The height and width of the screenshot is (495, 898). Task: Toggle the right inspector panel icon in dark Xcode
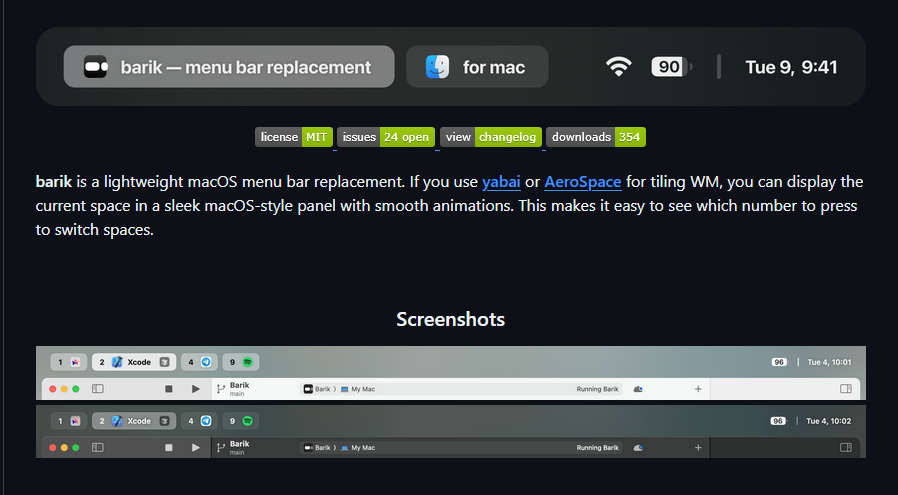pyautogui.click(x=846, y=447)
